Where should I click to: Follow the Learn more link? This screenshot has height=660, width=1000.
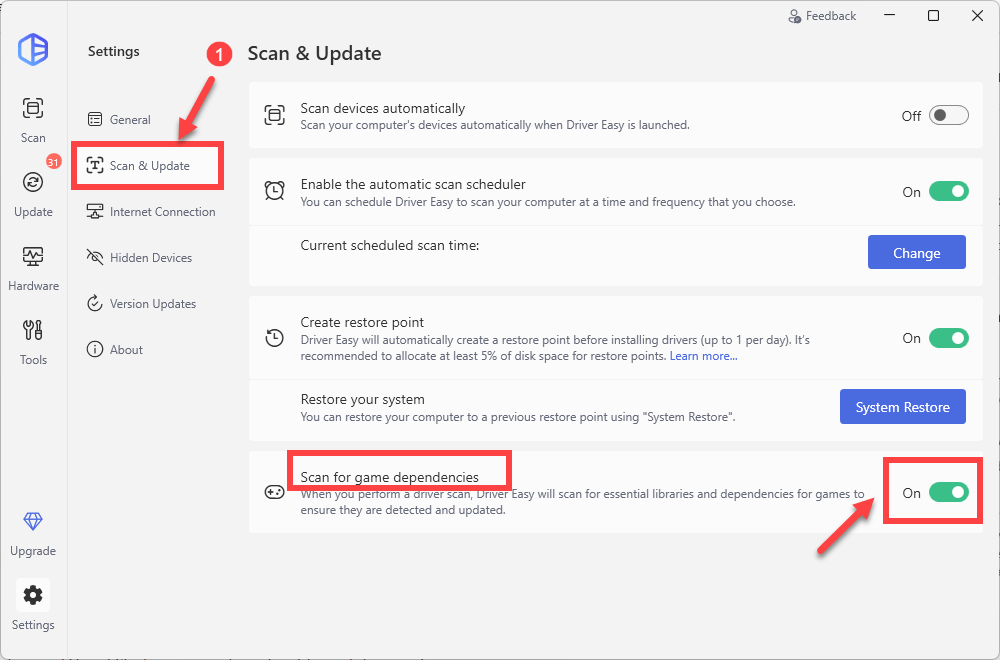point(703,357)
